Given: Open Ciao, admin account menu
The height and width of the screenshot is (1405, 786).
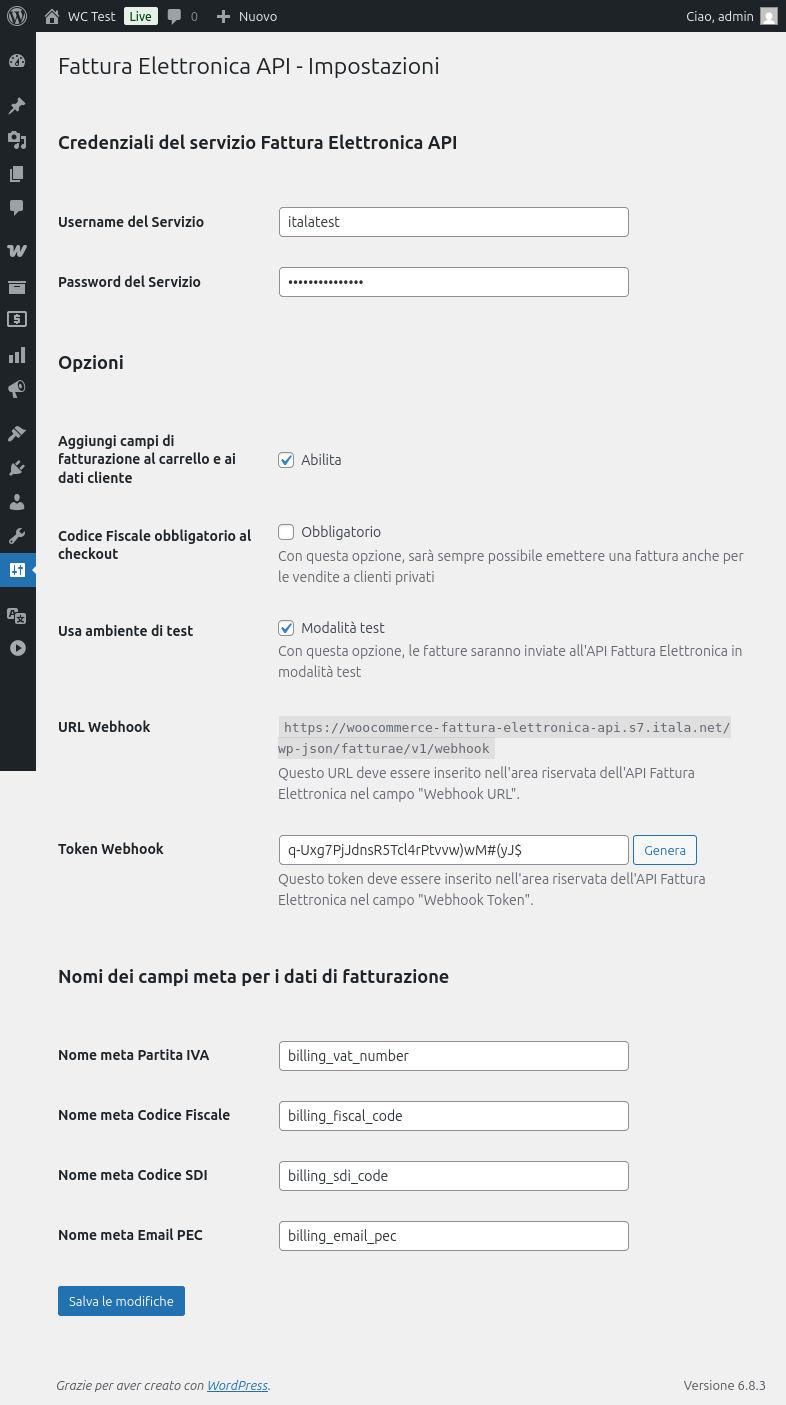Looking at the screenshot, I should coord(720,16).
